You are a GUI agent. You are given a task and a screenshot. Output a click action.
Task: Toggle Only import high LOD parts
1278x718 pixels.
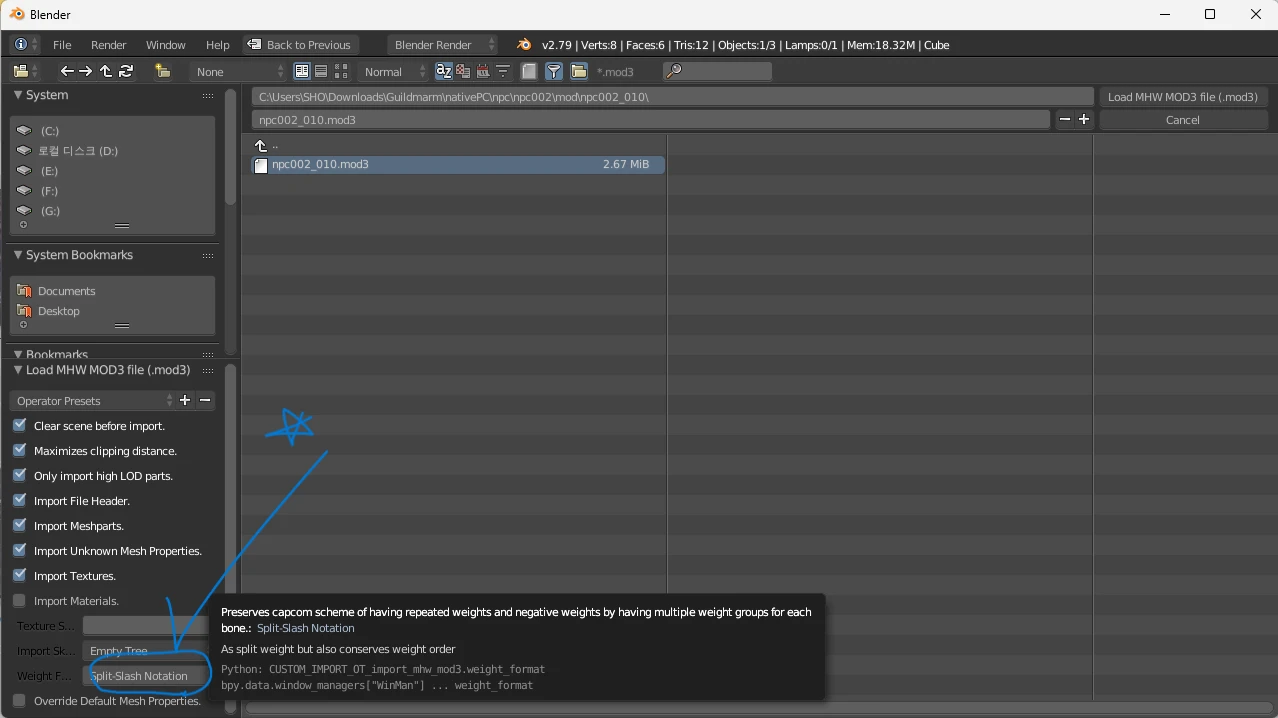tap(19, 475)
